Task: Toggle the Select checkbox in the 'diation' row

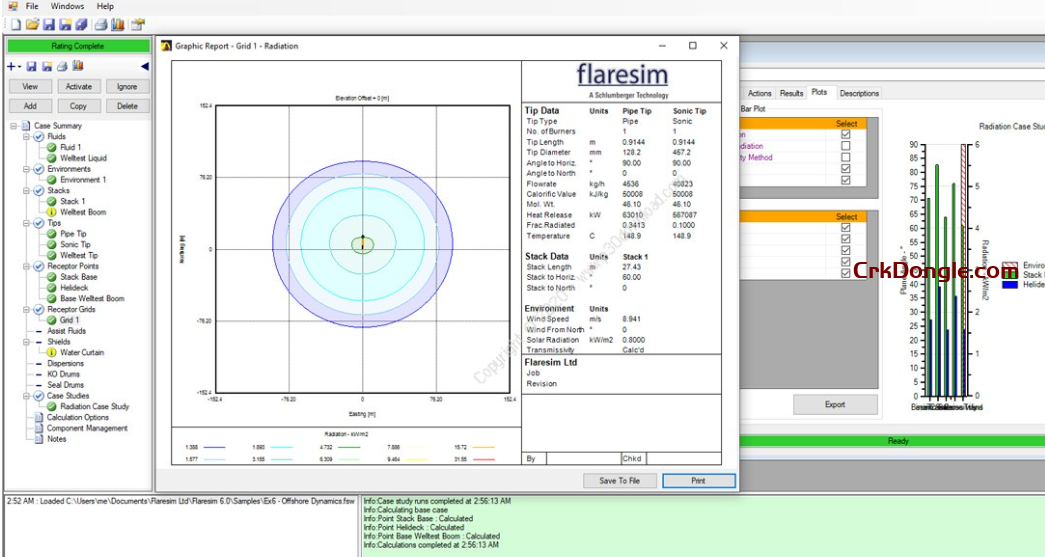Action: coord(846,146)
